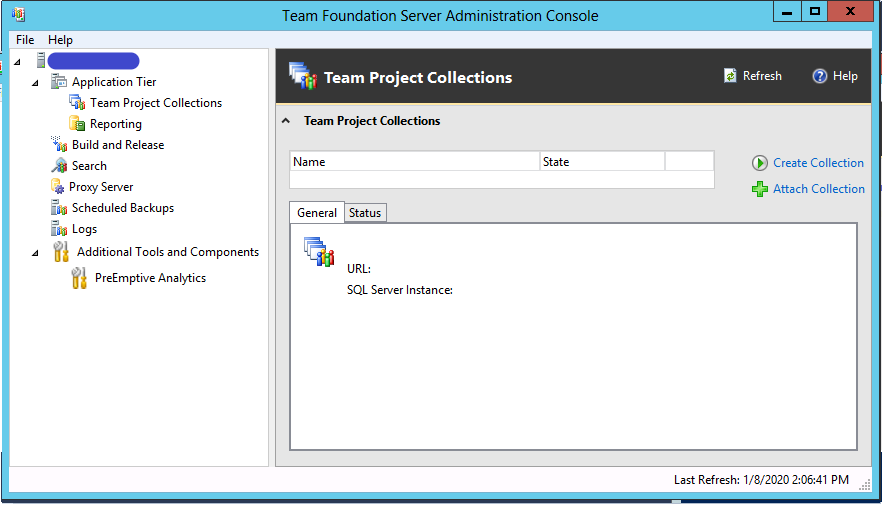882x505 pixels.
Task: Select Reporting in tree
Action: (x=116, y=124)
